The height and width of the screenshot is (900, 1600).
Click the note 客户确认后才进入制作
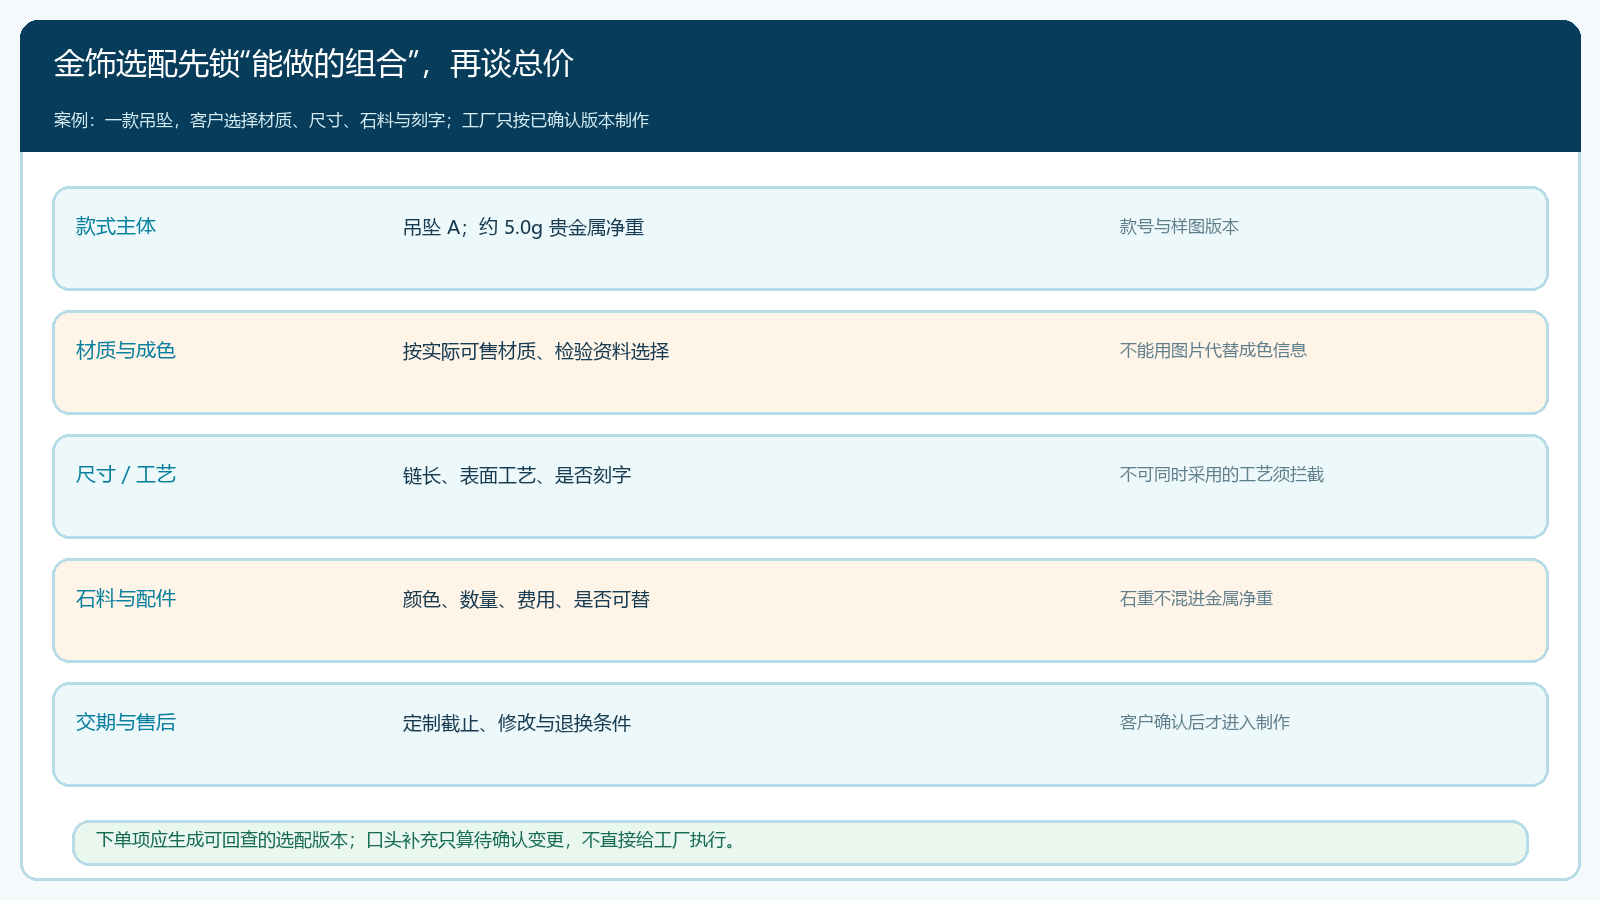point(1205,722)
